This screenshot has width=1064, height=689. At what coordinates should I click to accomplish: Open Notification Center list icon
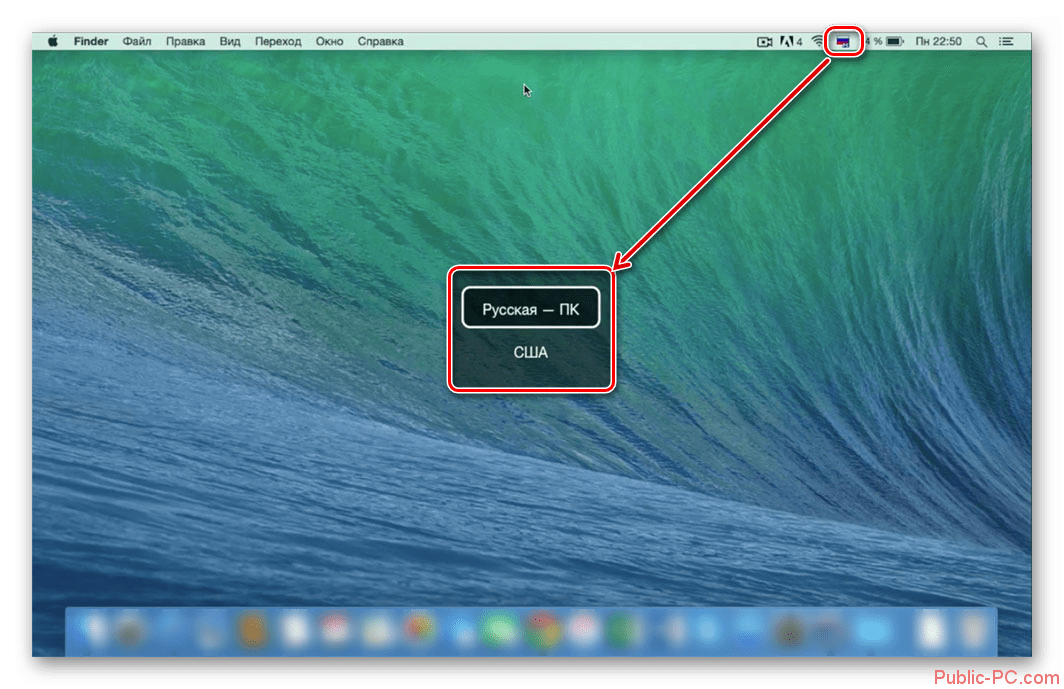point(1006,42)
